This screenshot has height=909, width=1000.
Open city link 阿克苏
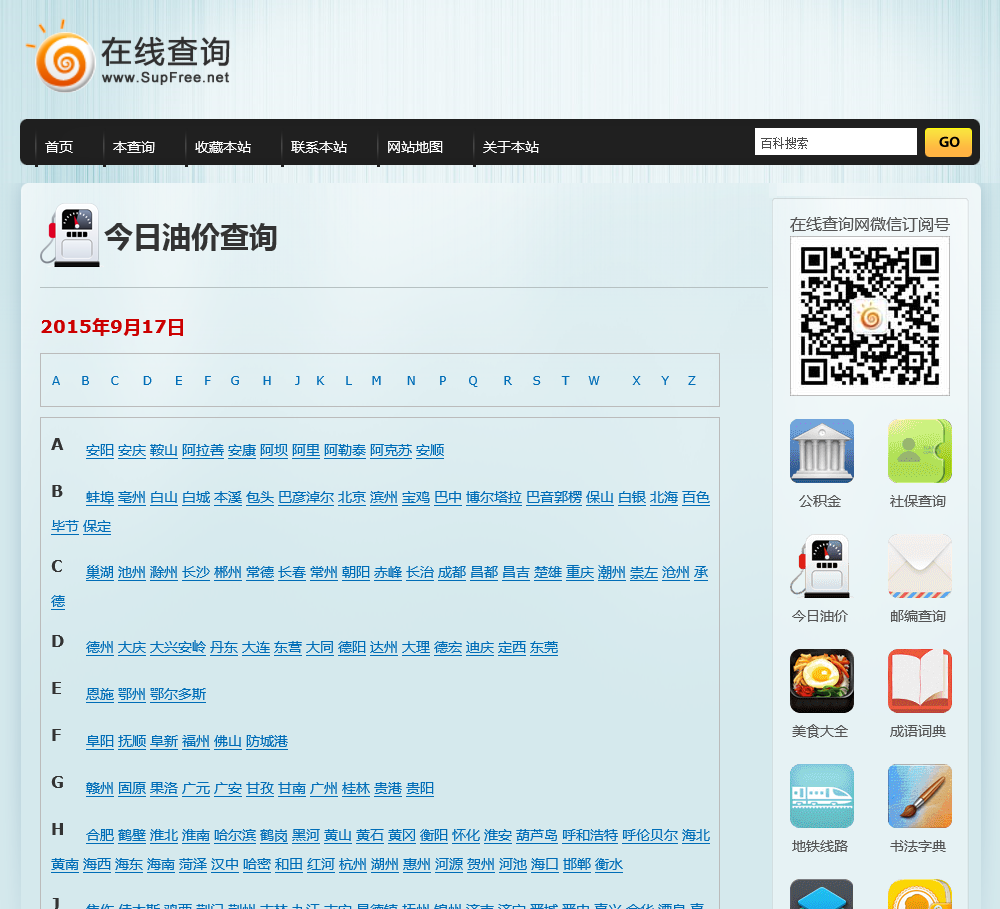click(x=391, y=450)
